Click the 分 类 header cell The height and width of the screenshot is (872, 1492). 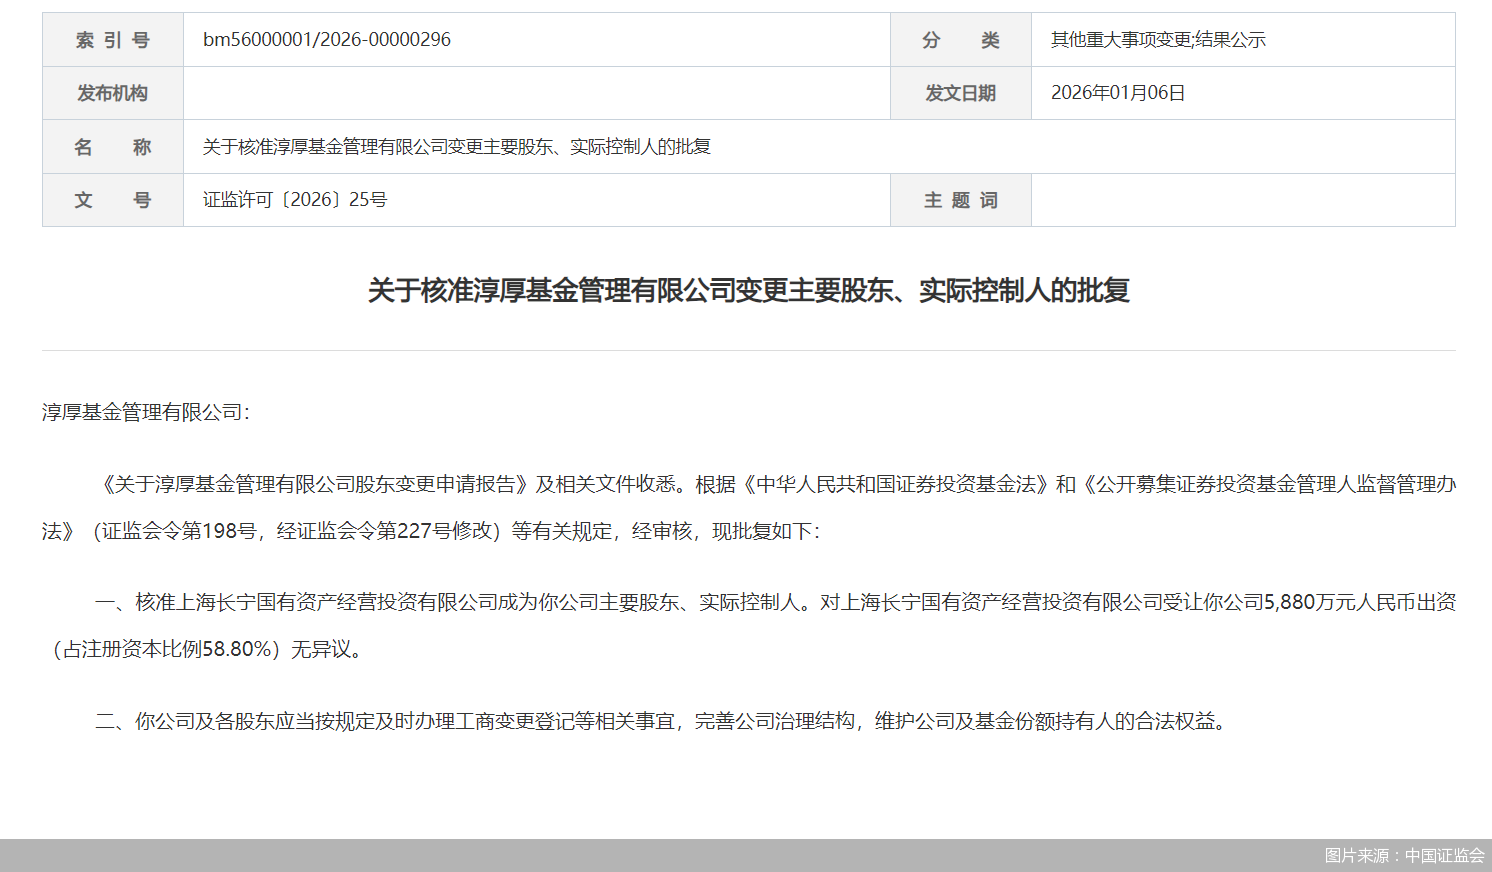click(960, 39)
